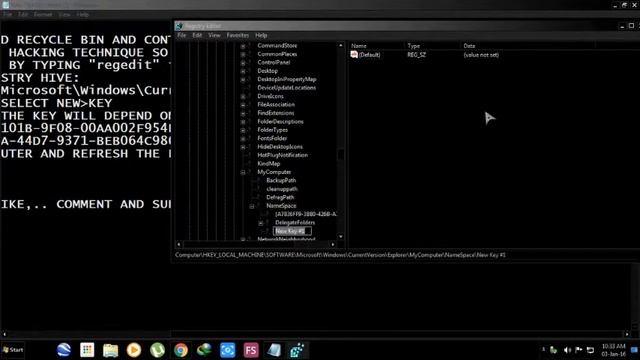Select the {A7036FF9-3880... GUID key
The height and width of the screenshot is (360, 640).
306,214
